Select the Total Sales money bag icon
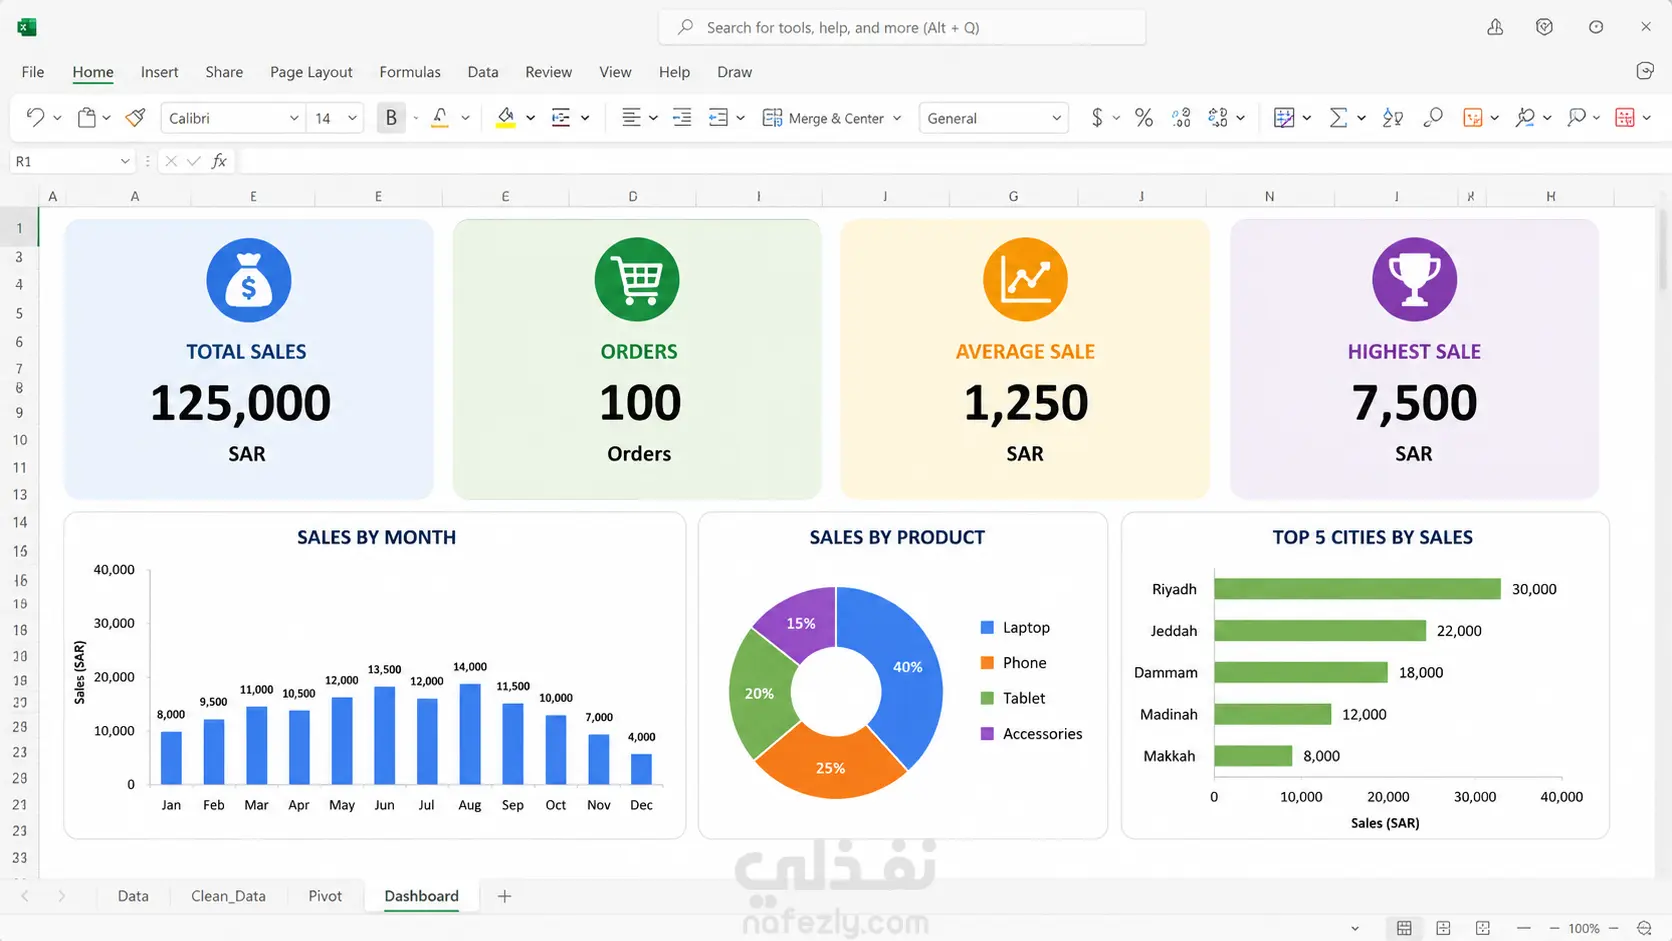Image resolution: width=1672 pixels, height=941 pixels. tap(249, 280)
